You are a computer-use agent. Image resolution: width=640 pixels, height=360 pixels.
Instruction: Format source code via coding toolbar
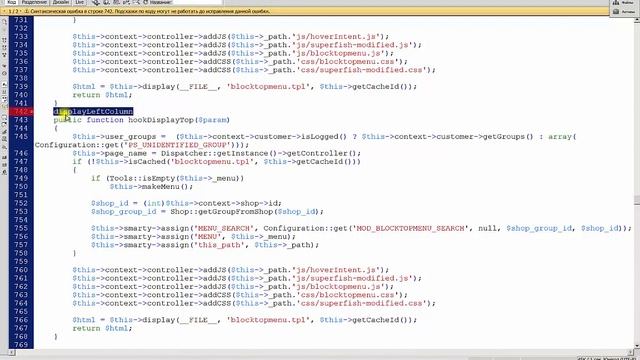click(4, 173)
